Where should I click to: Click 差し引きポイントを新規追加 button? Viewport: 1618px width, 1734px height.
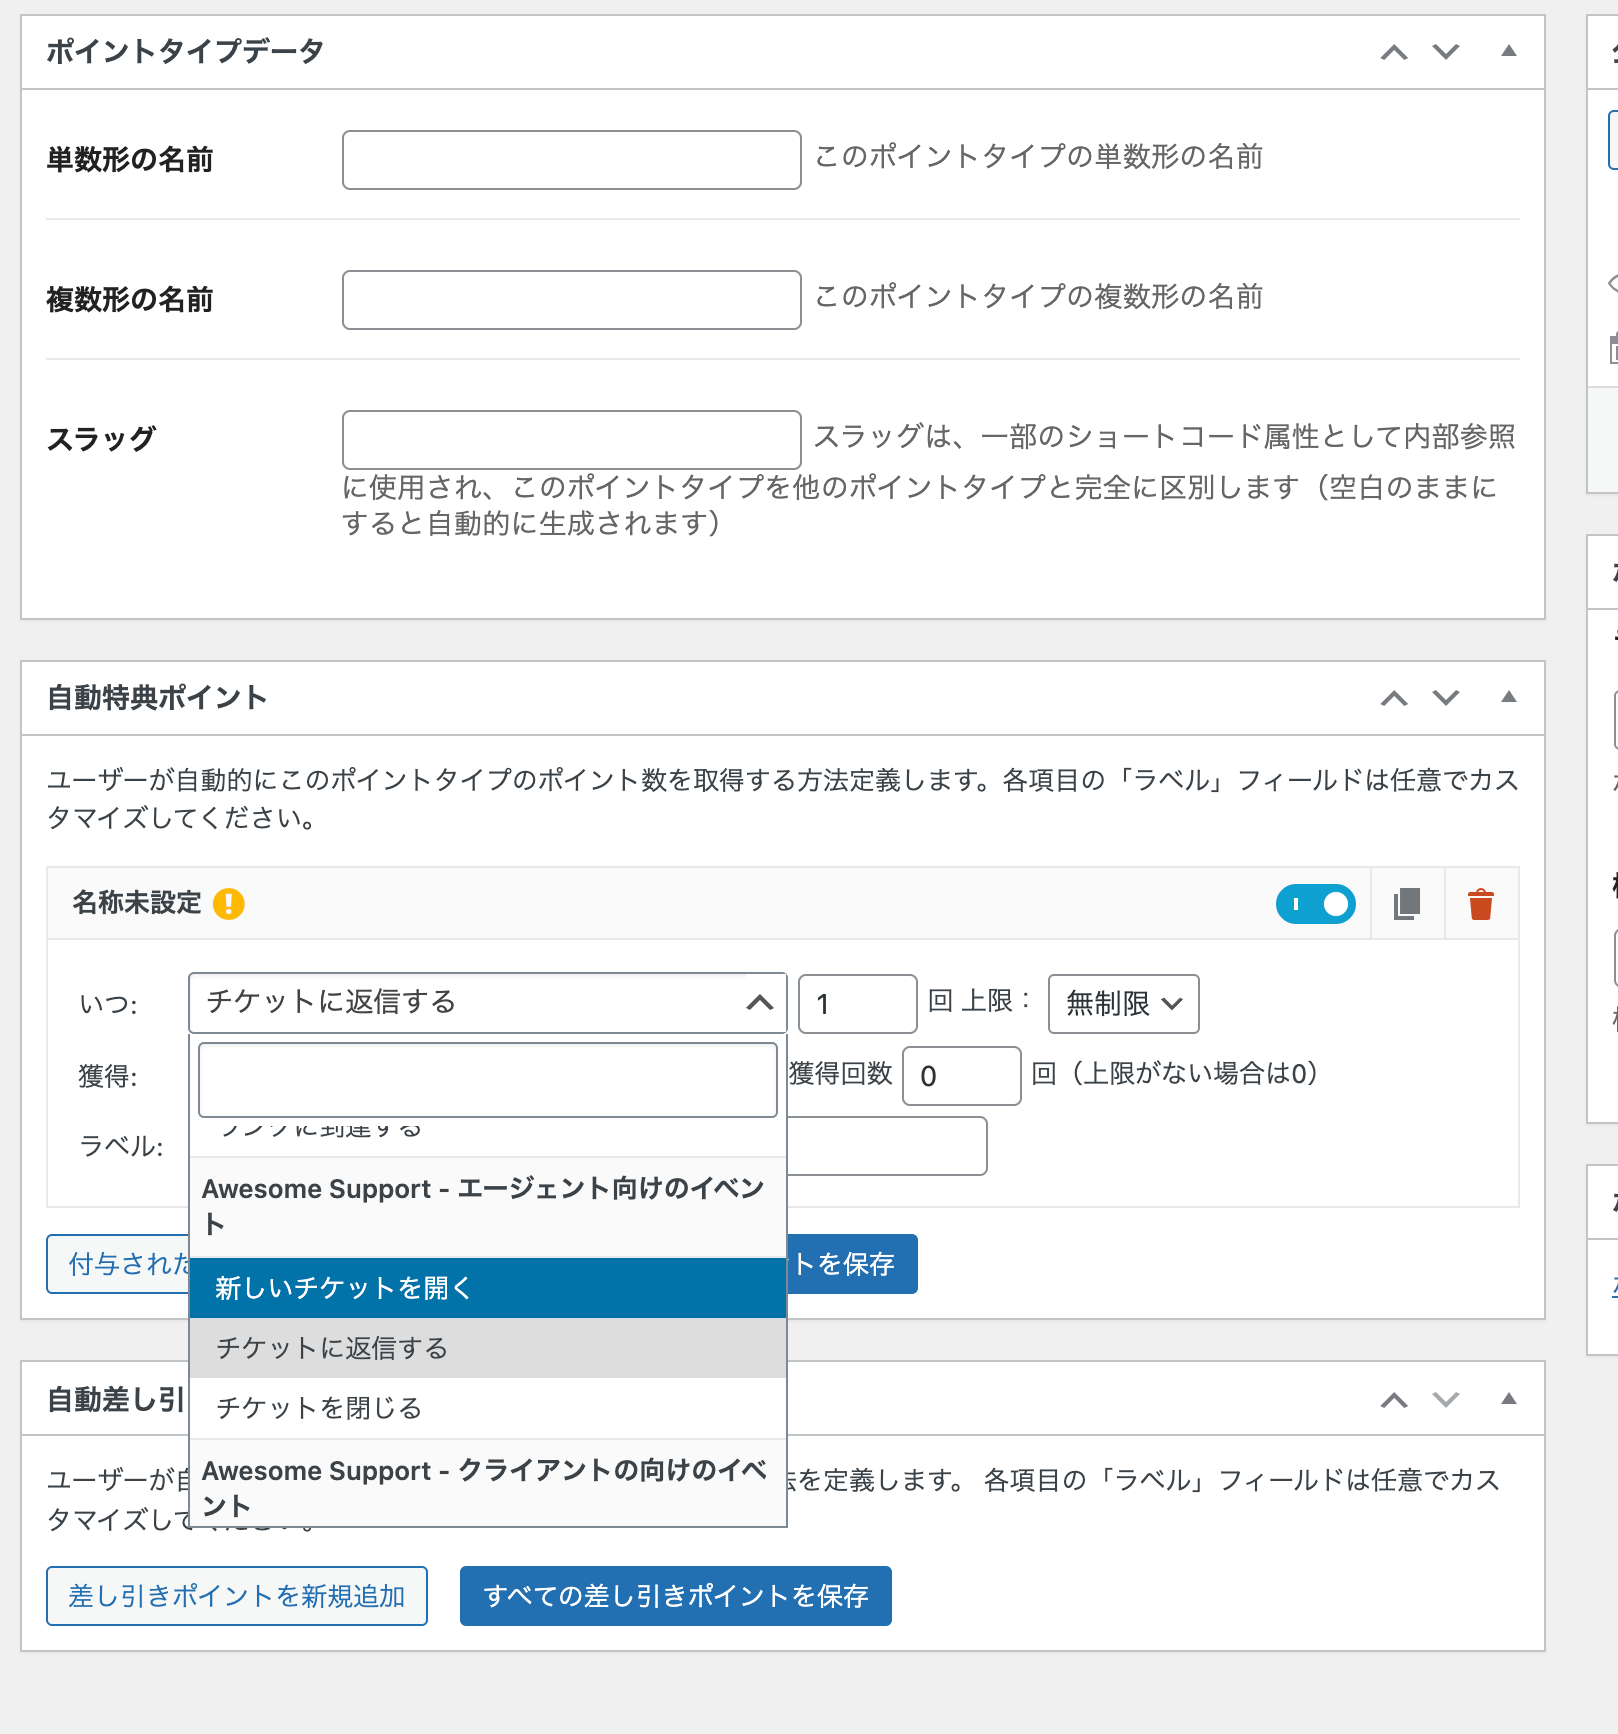237,1596
